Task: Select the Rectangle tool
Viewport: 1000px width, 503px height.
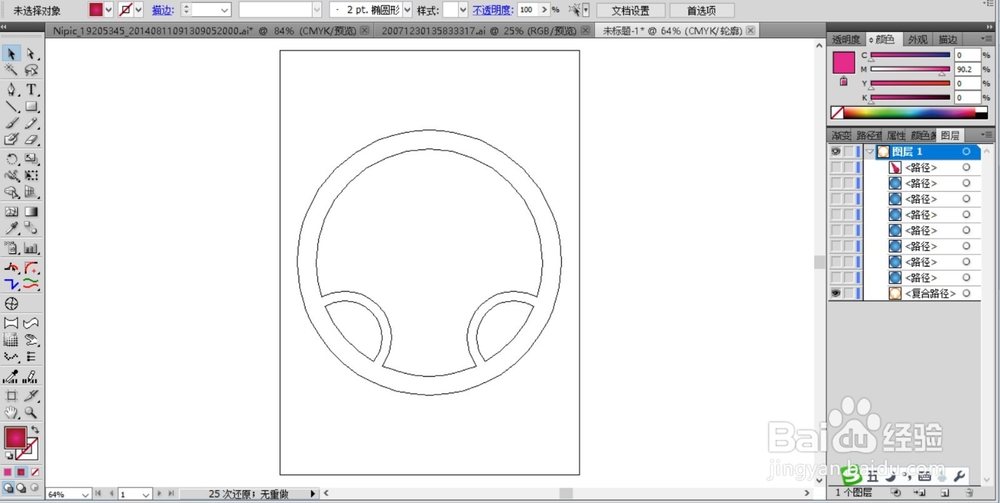Action: (31, 106)
